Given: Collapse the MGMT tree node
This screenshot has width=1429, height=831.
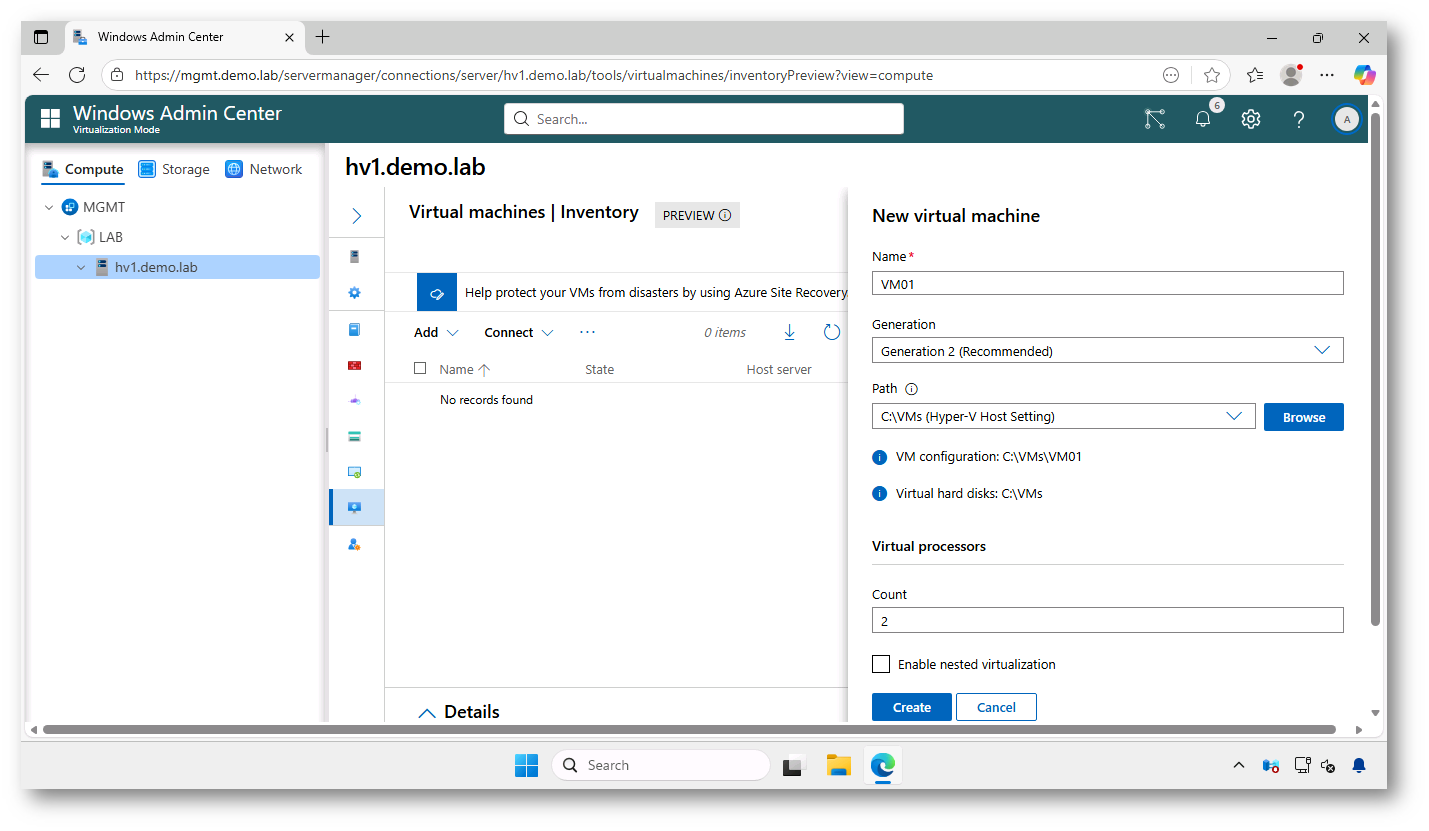Looking at the screenshot, I should coord(50,208).
